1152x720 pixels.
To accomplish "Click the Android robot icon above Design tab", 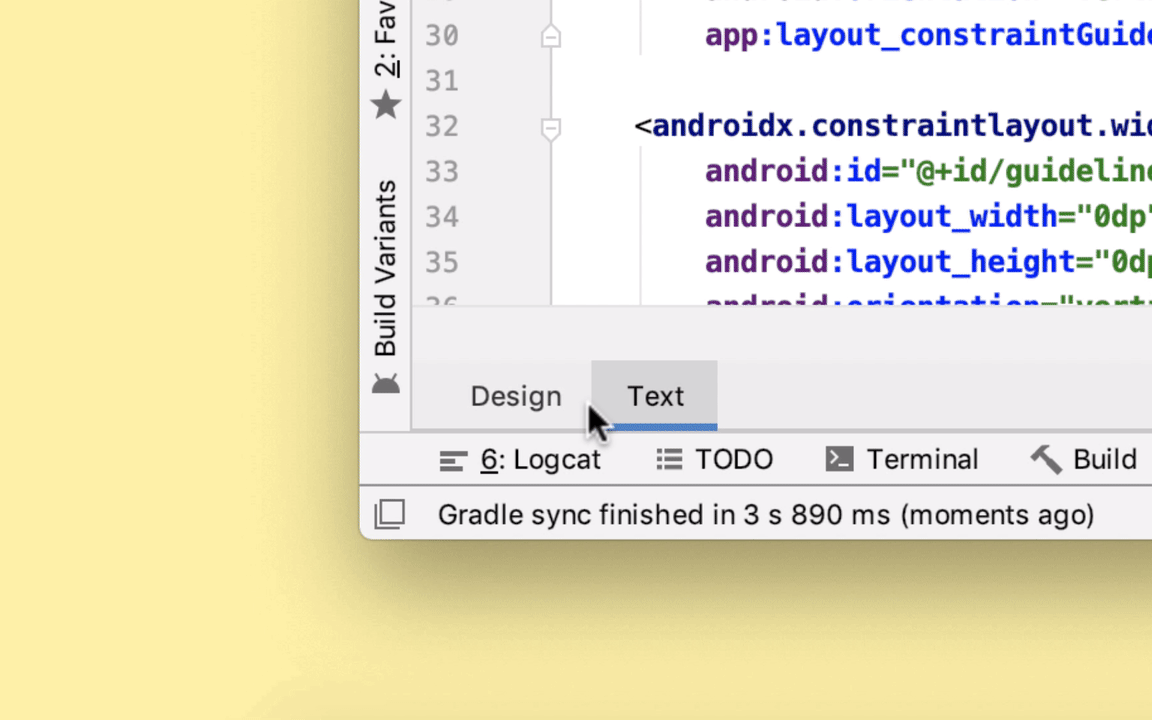I will point(386,383).
